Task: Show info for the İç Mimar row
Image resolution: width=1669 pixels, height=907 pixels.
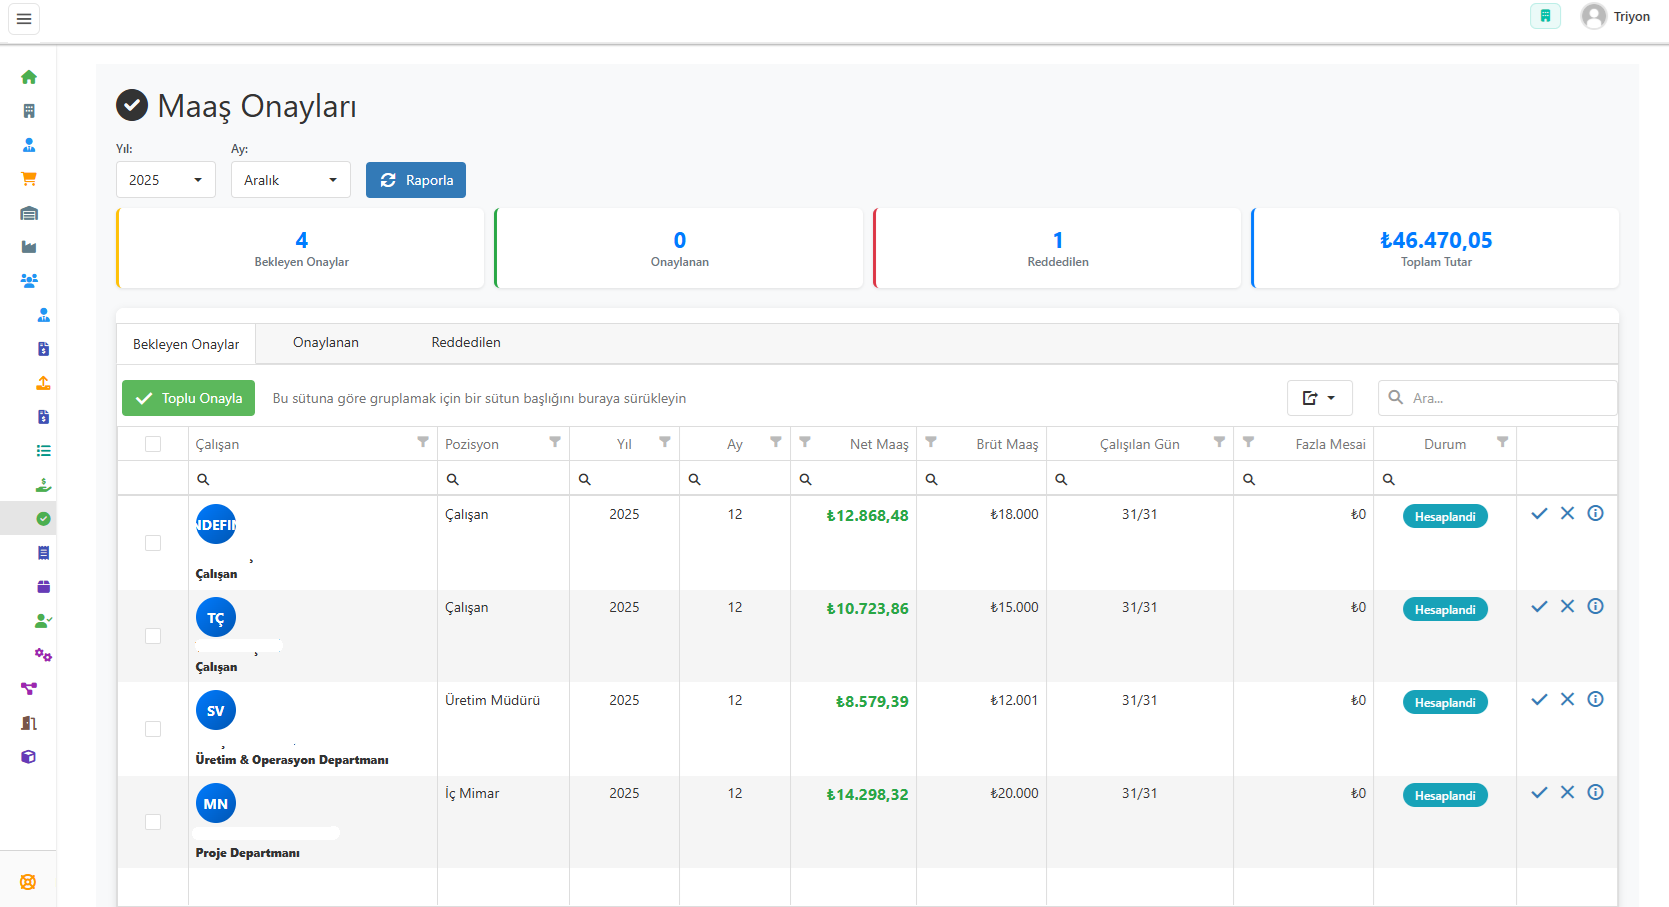Action: [1595, 793]
